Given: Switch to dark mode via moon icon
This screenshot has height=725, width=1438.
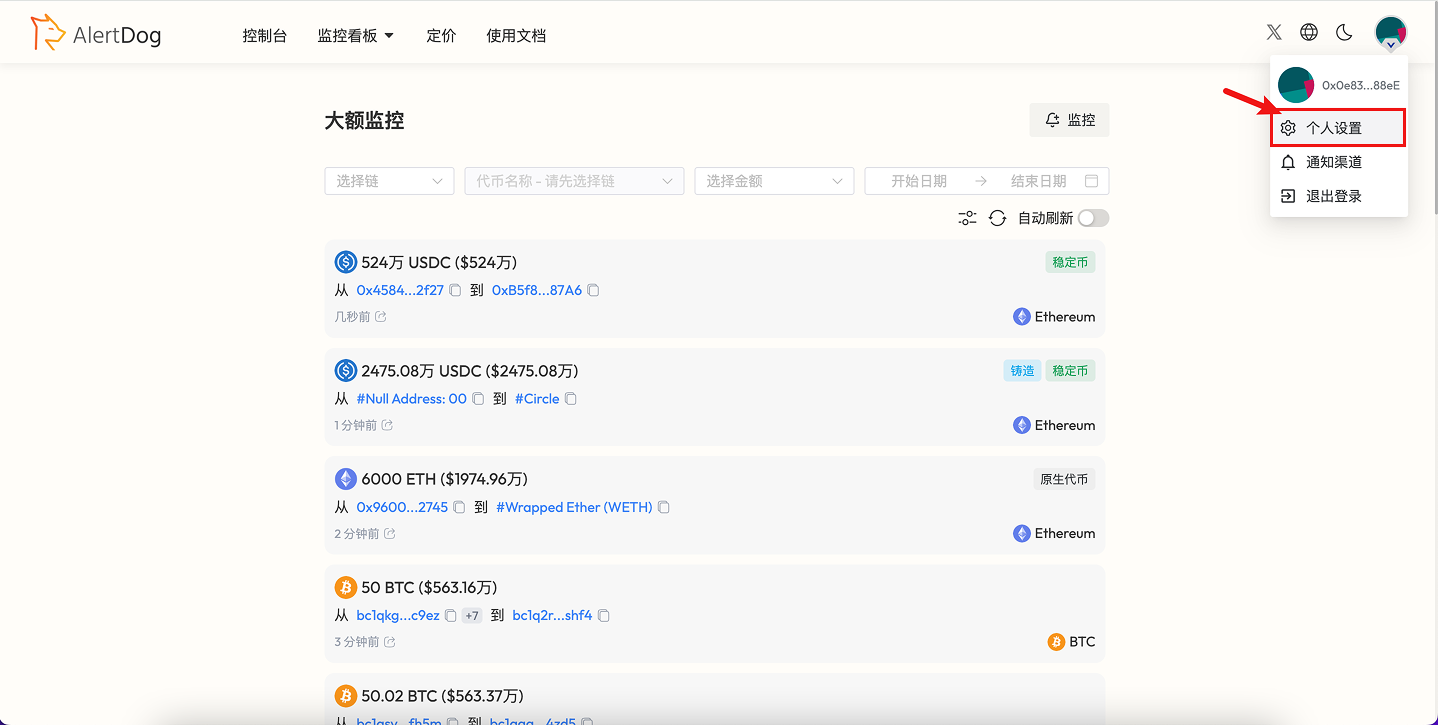Looking at the screenshot, I should [x=1344, y=31].
